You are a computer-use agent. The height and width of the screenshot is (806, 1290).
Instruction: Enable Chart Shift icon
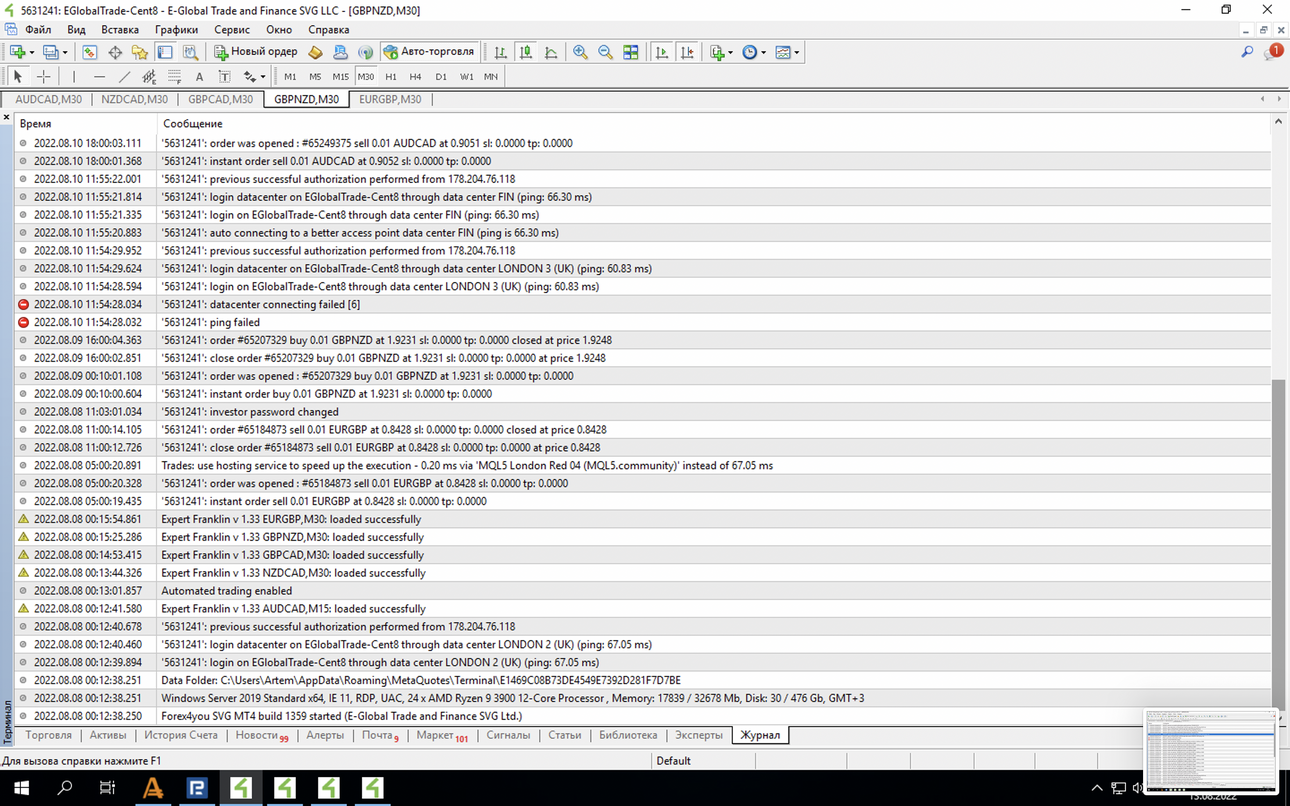pyautogui.click(x=687, y=52)
